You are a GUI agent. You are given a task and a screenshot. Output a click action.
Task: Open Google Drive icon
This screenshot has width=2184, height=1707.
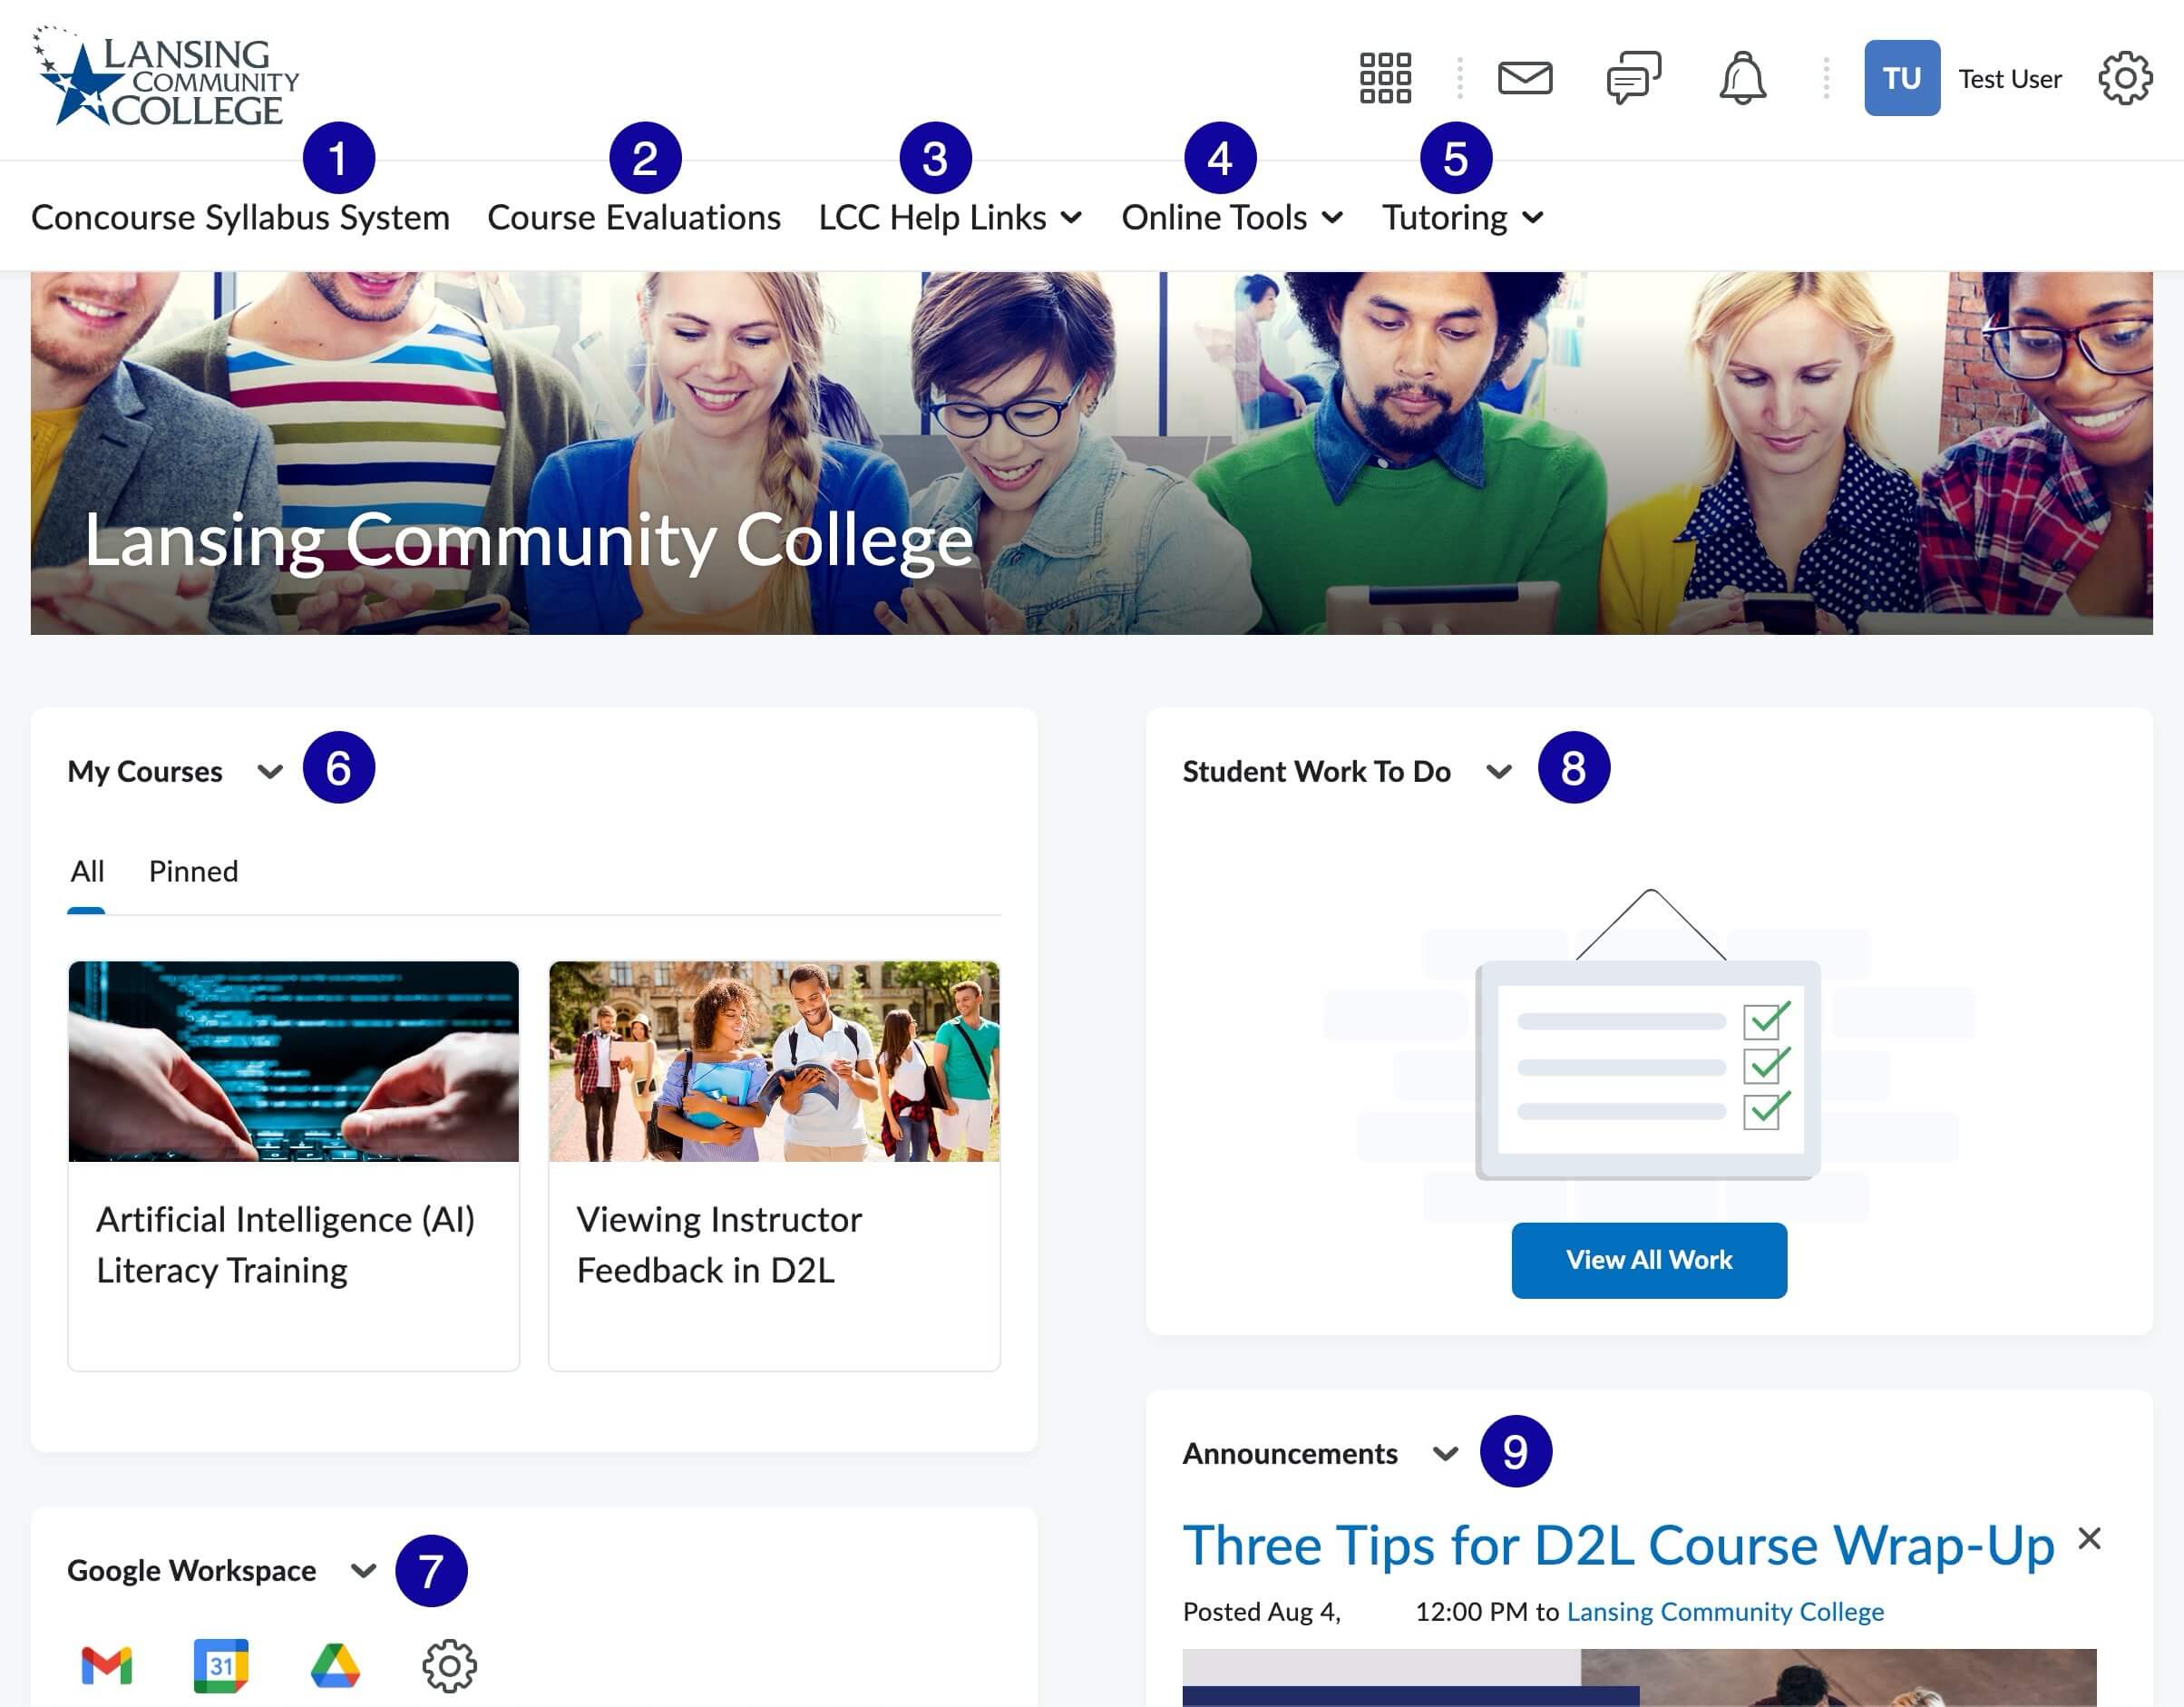point(335,1665)
